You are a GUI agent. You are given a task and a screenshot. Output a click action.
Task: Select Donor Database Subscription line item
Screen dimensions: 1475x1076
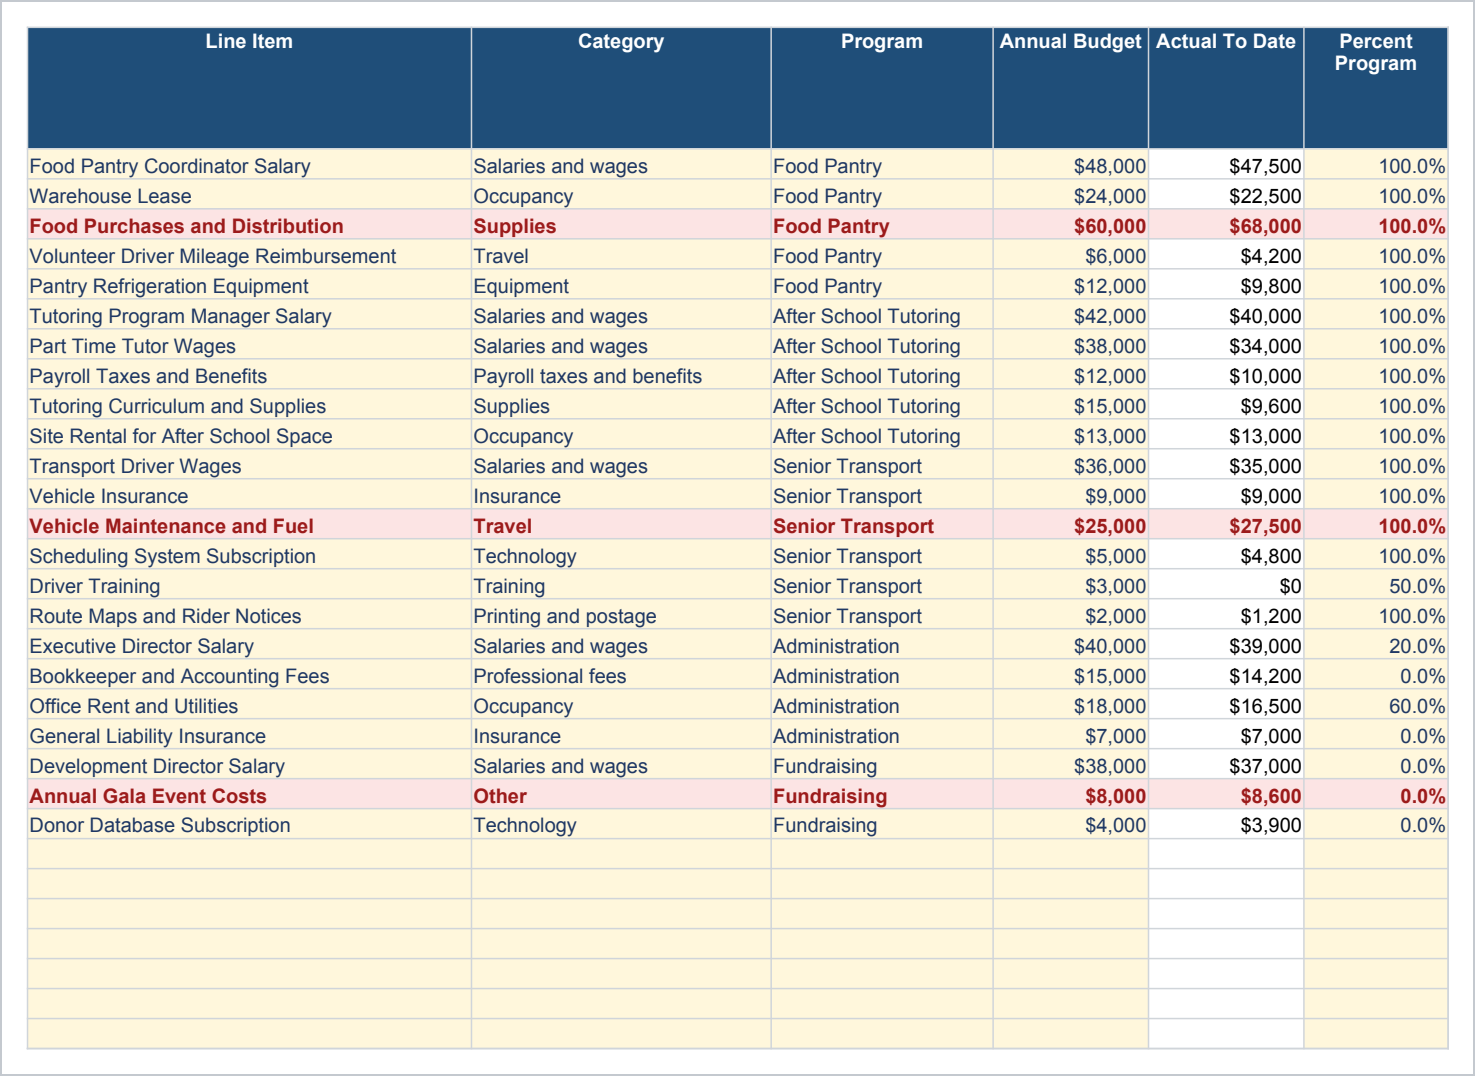tap(249, 825)
